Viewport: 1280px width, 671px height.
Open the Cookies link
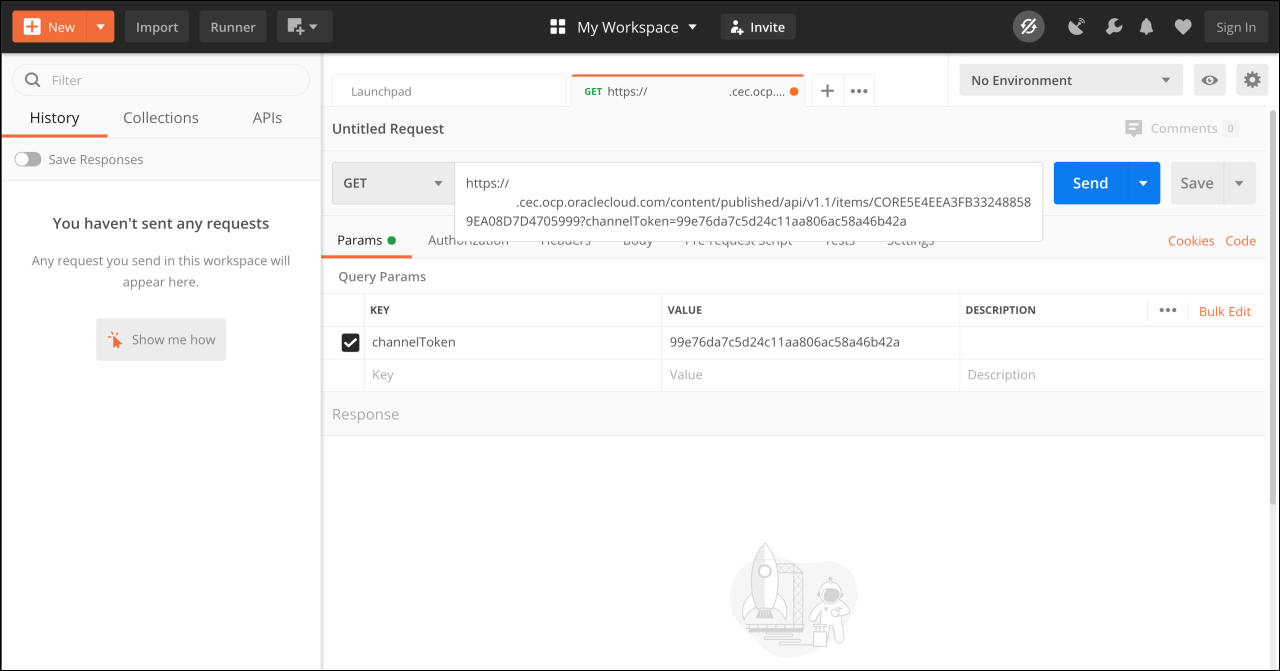click(1191, 241)
